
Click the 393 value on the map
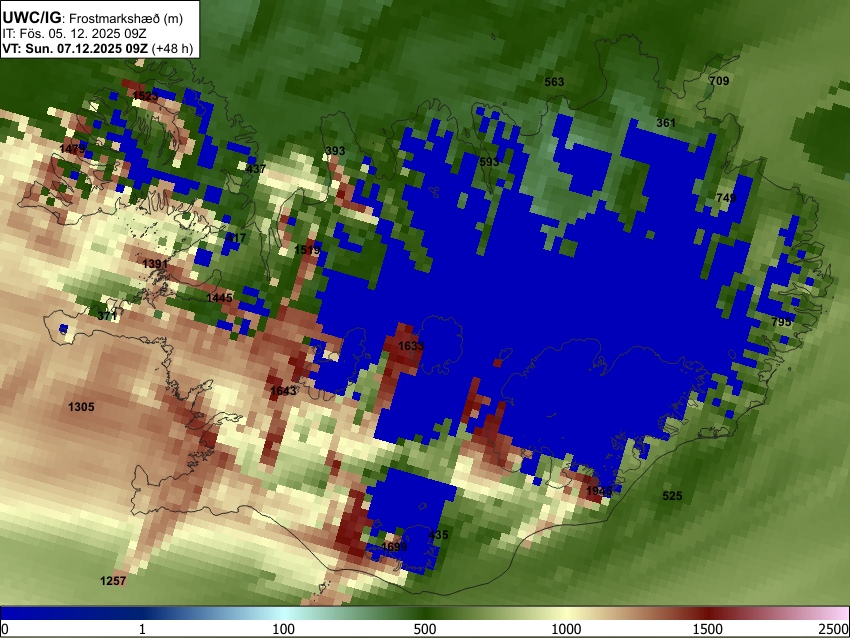pyautogui.click(x=335, y=151)
